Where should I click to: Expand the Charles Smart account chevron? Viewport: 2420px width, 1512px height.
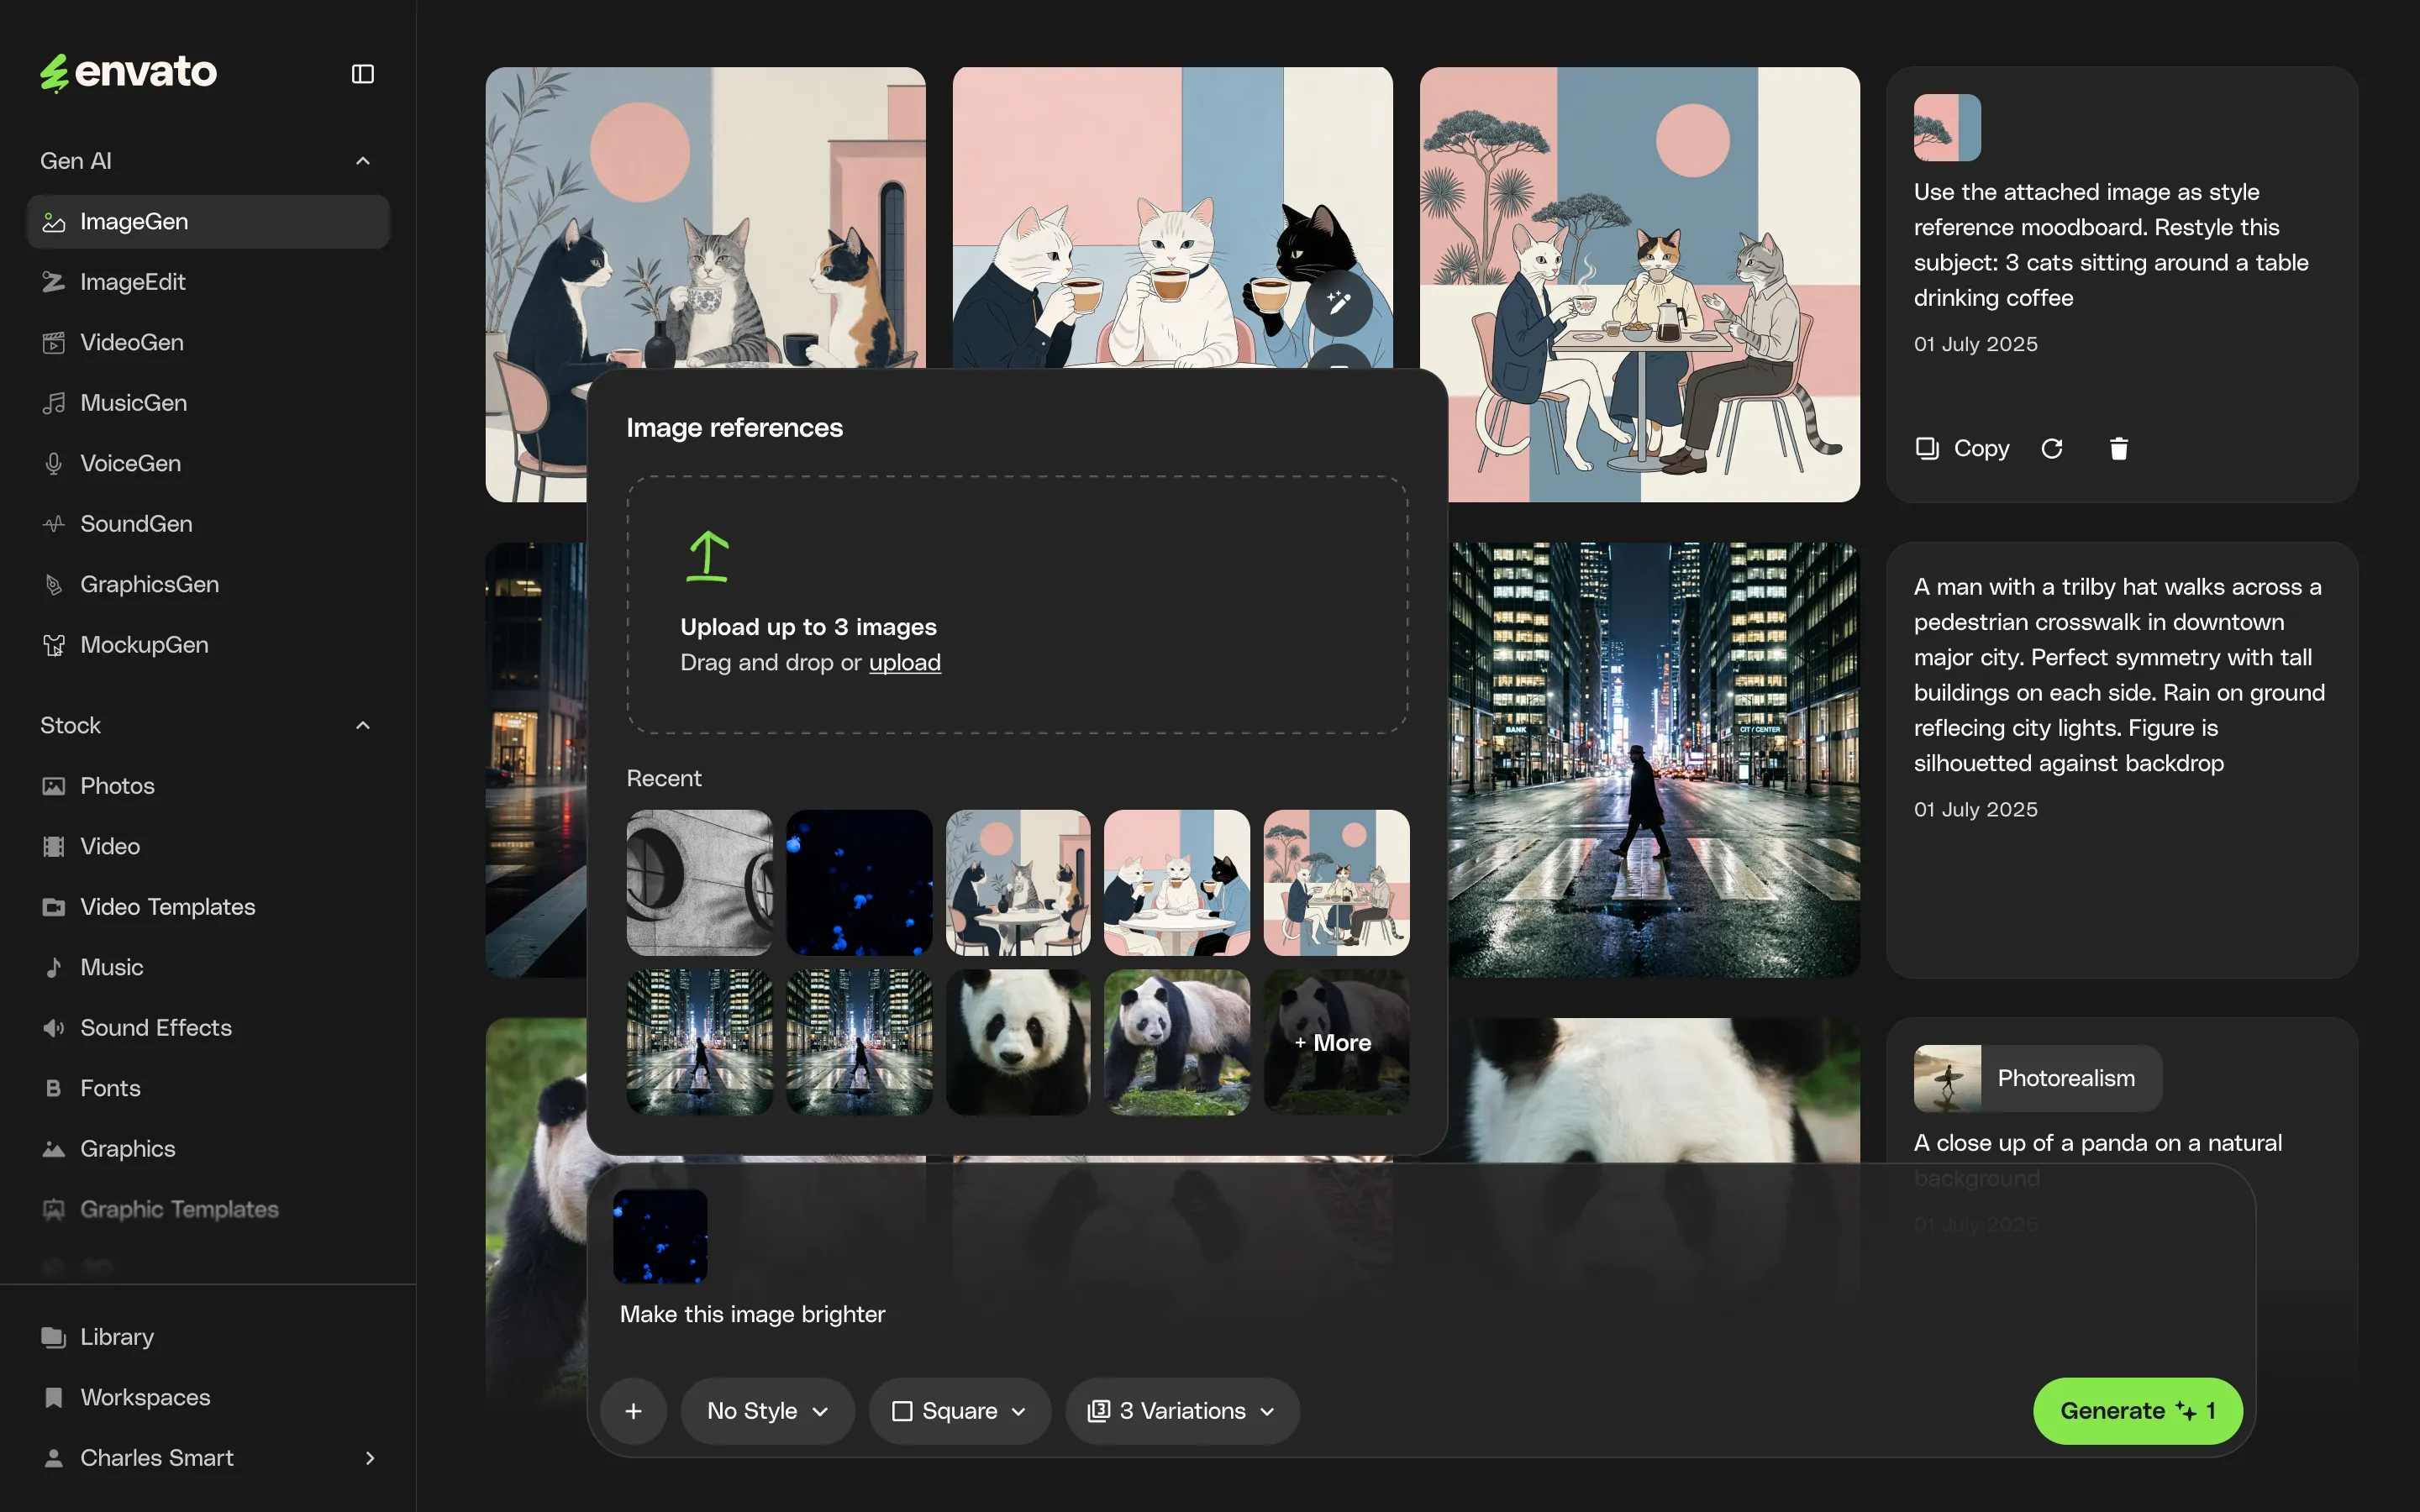[x=370, y=1459]
